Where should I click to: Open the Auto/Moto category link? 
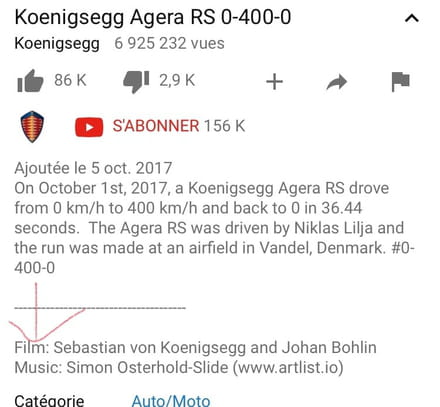pyautogui.click(x=171, y=401)
